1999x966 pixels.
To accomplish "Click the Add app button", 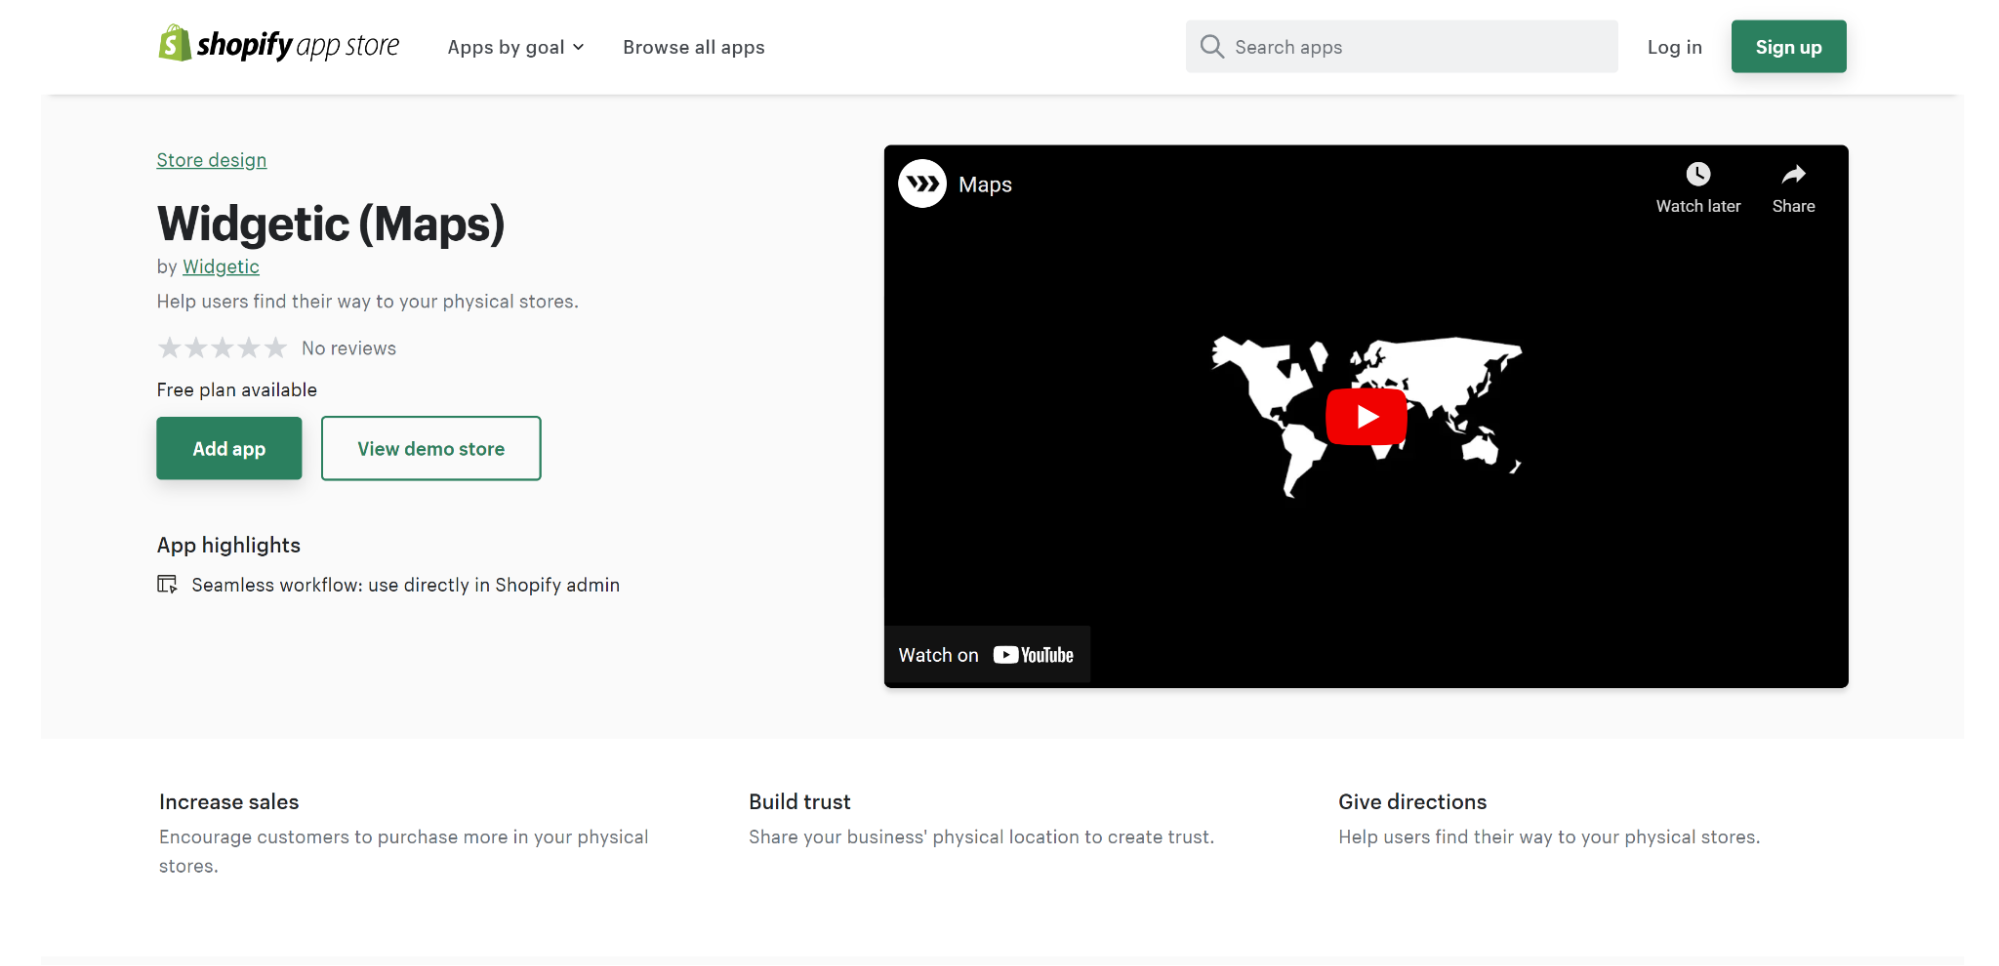I will pyautogui.click(x=228, y=448).
